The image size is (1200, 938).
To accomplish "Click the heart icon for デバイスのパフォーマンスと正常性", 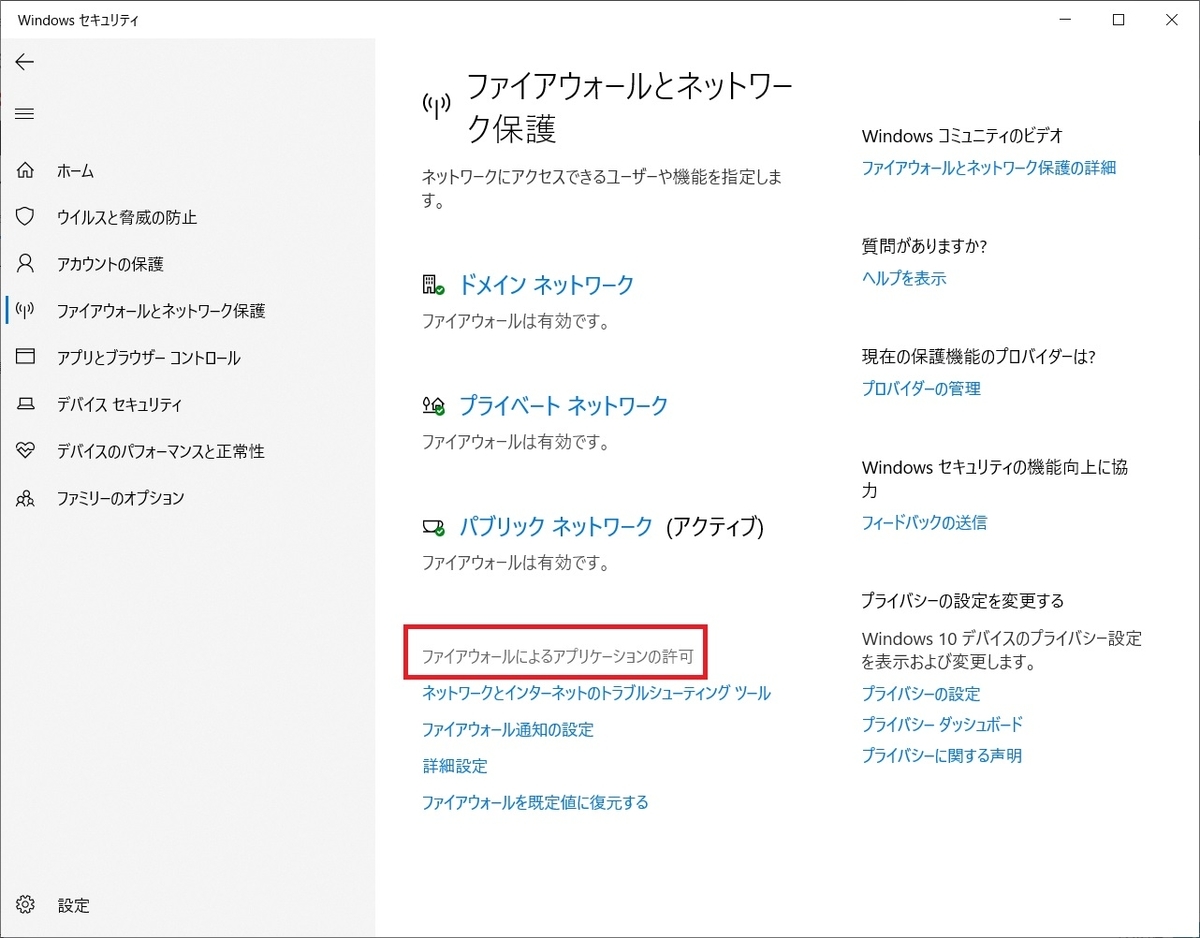I will point(26,451).
